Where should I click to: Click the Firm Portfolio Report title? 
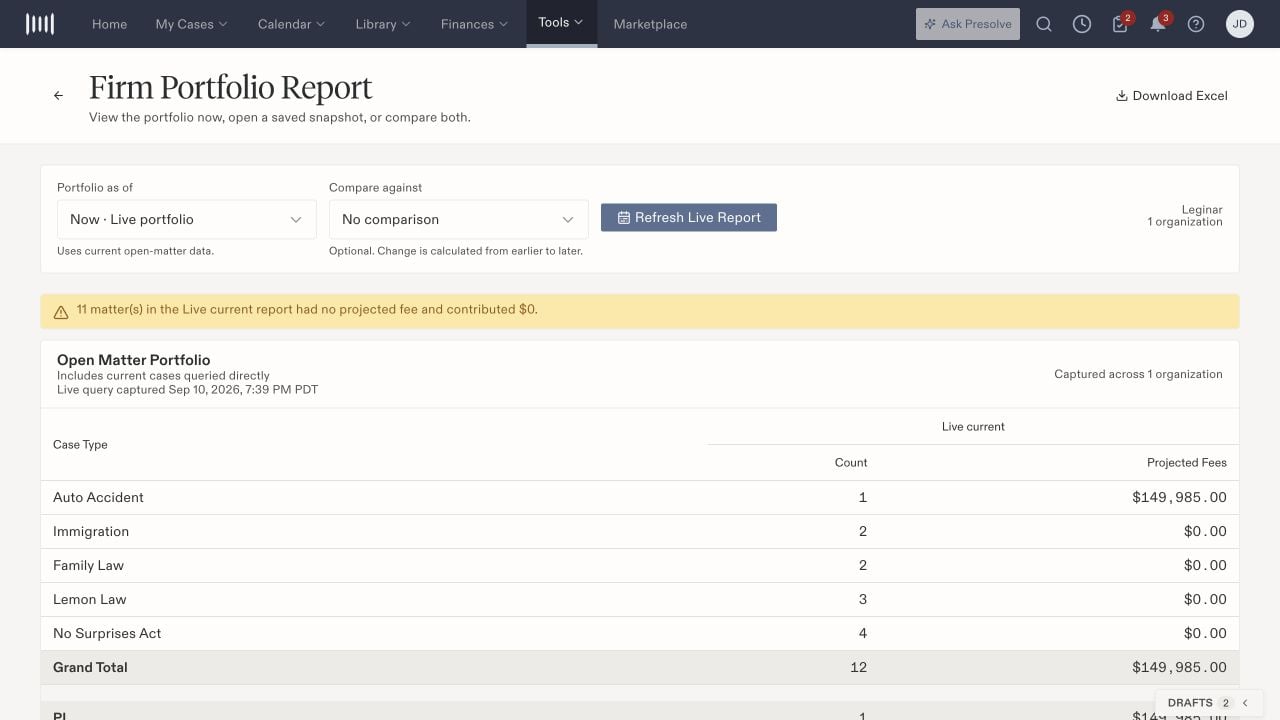(230, 88)
